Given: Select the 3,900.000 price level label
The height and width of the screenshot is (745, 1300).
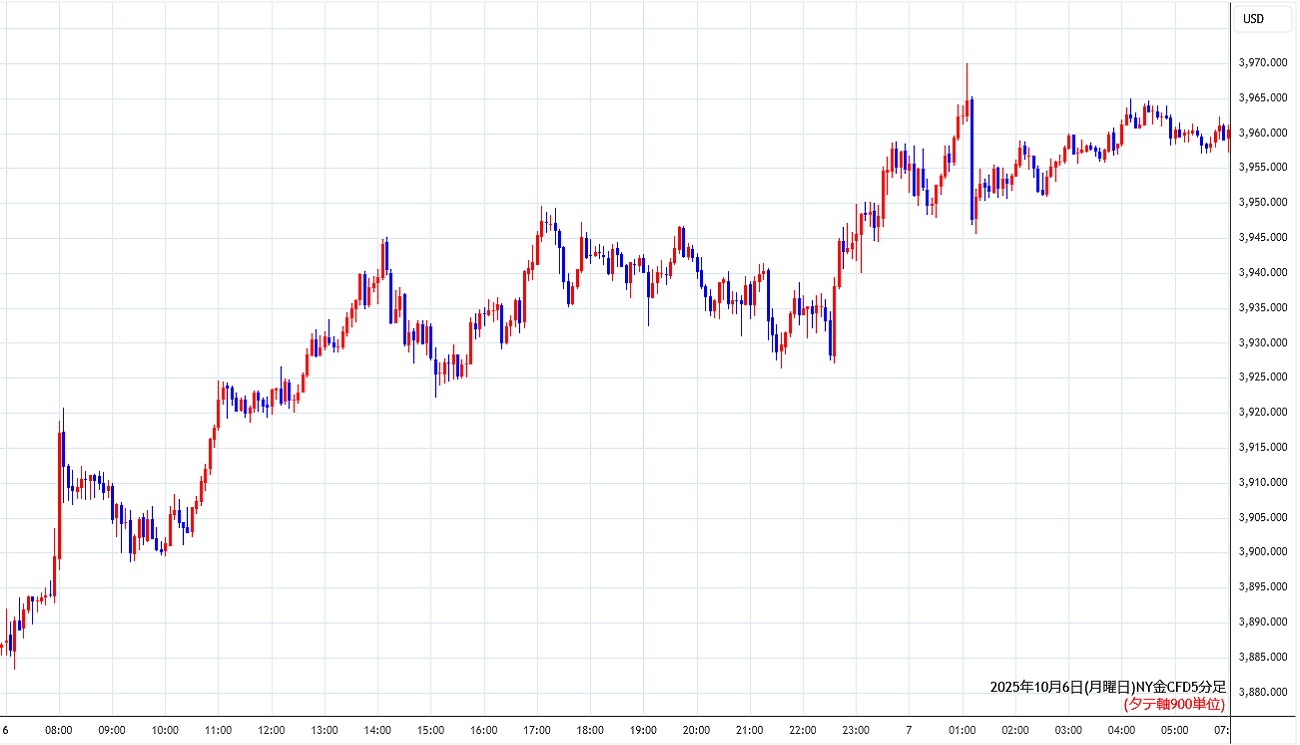Looking at the screenshot, I should pyautogui.click(x=1260, y=552).
